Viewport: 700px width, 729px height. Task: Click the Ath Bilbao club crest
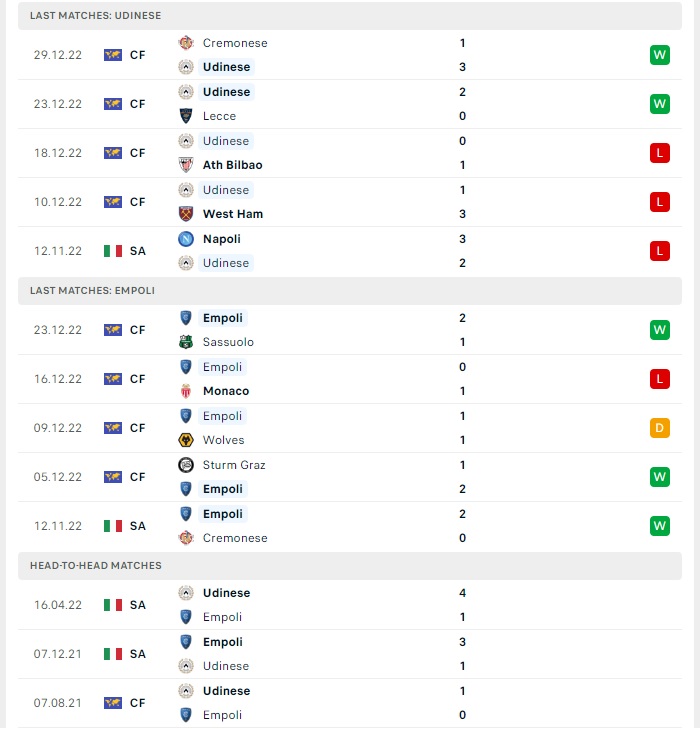point(186,165)
